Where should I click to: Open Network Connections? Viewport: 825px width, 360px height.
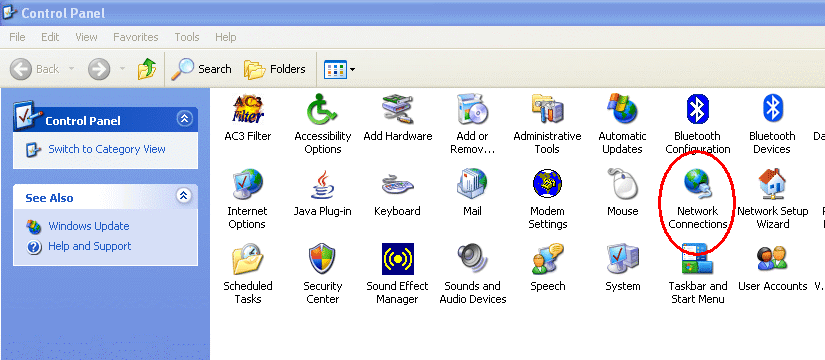coord(698,199)
